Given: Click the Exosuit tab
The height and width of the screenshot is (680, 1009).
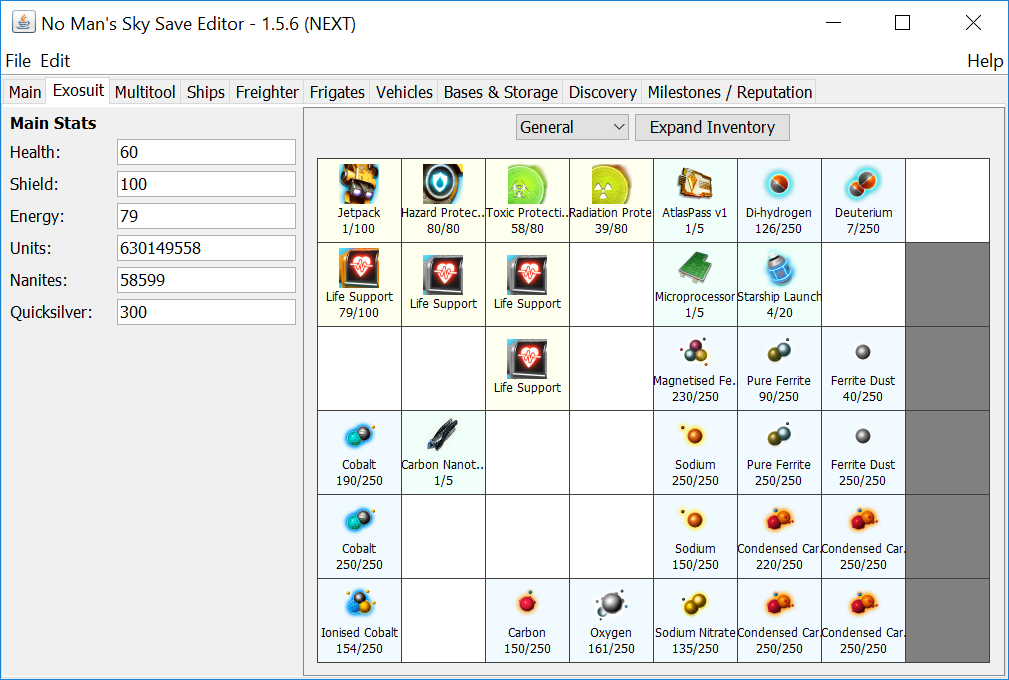Looking at the screenshot, I should pos(78,91).
